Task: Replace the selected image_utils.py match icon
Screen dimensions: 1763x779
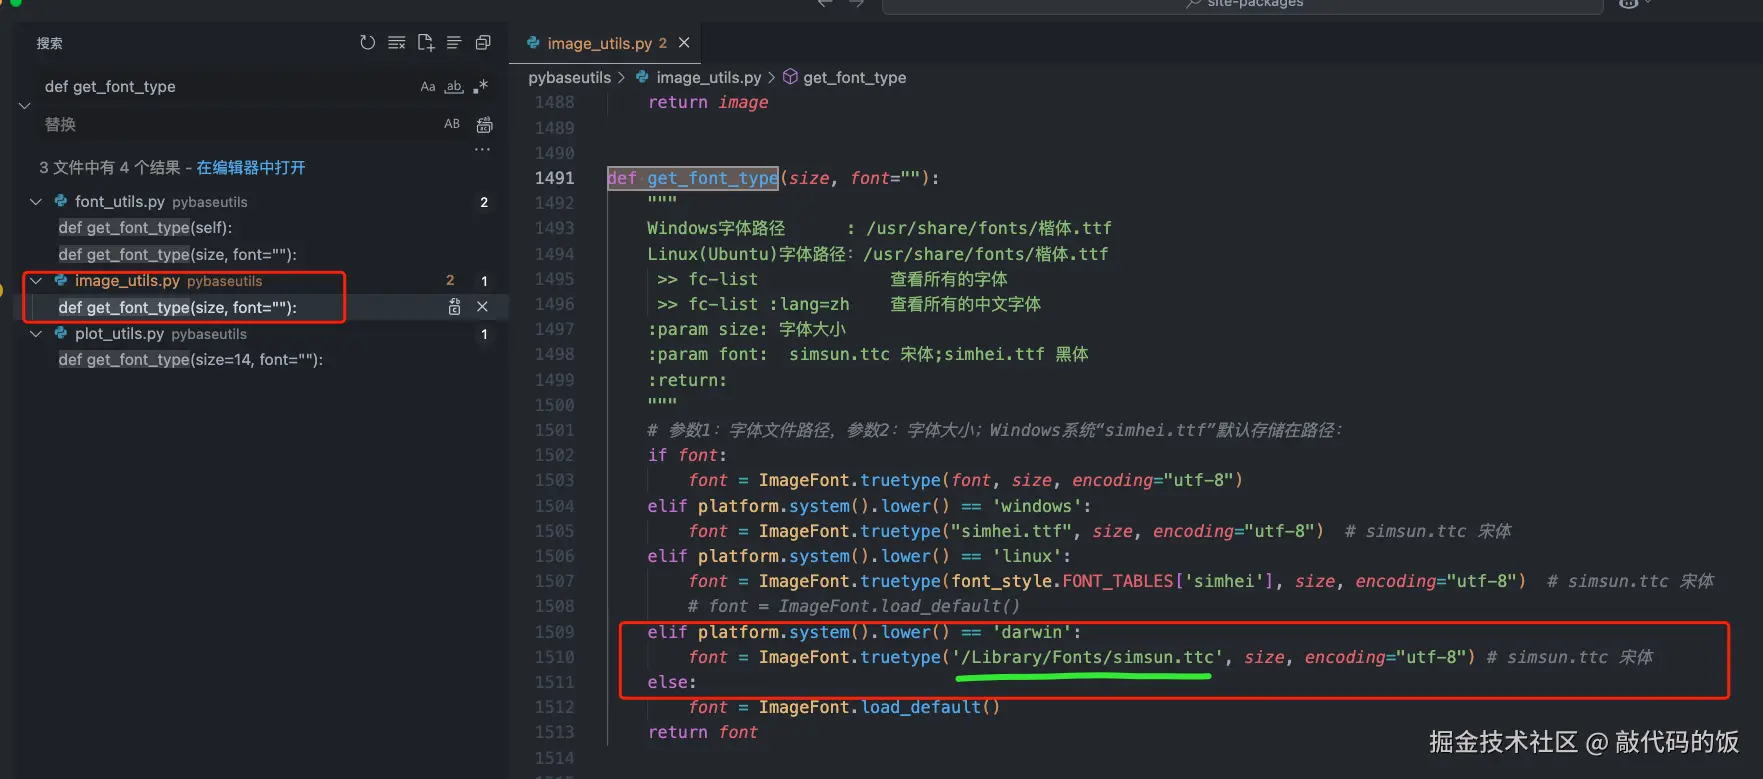Action: tap(454, 307)
